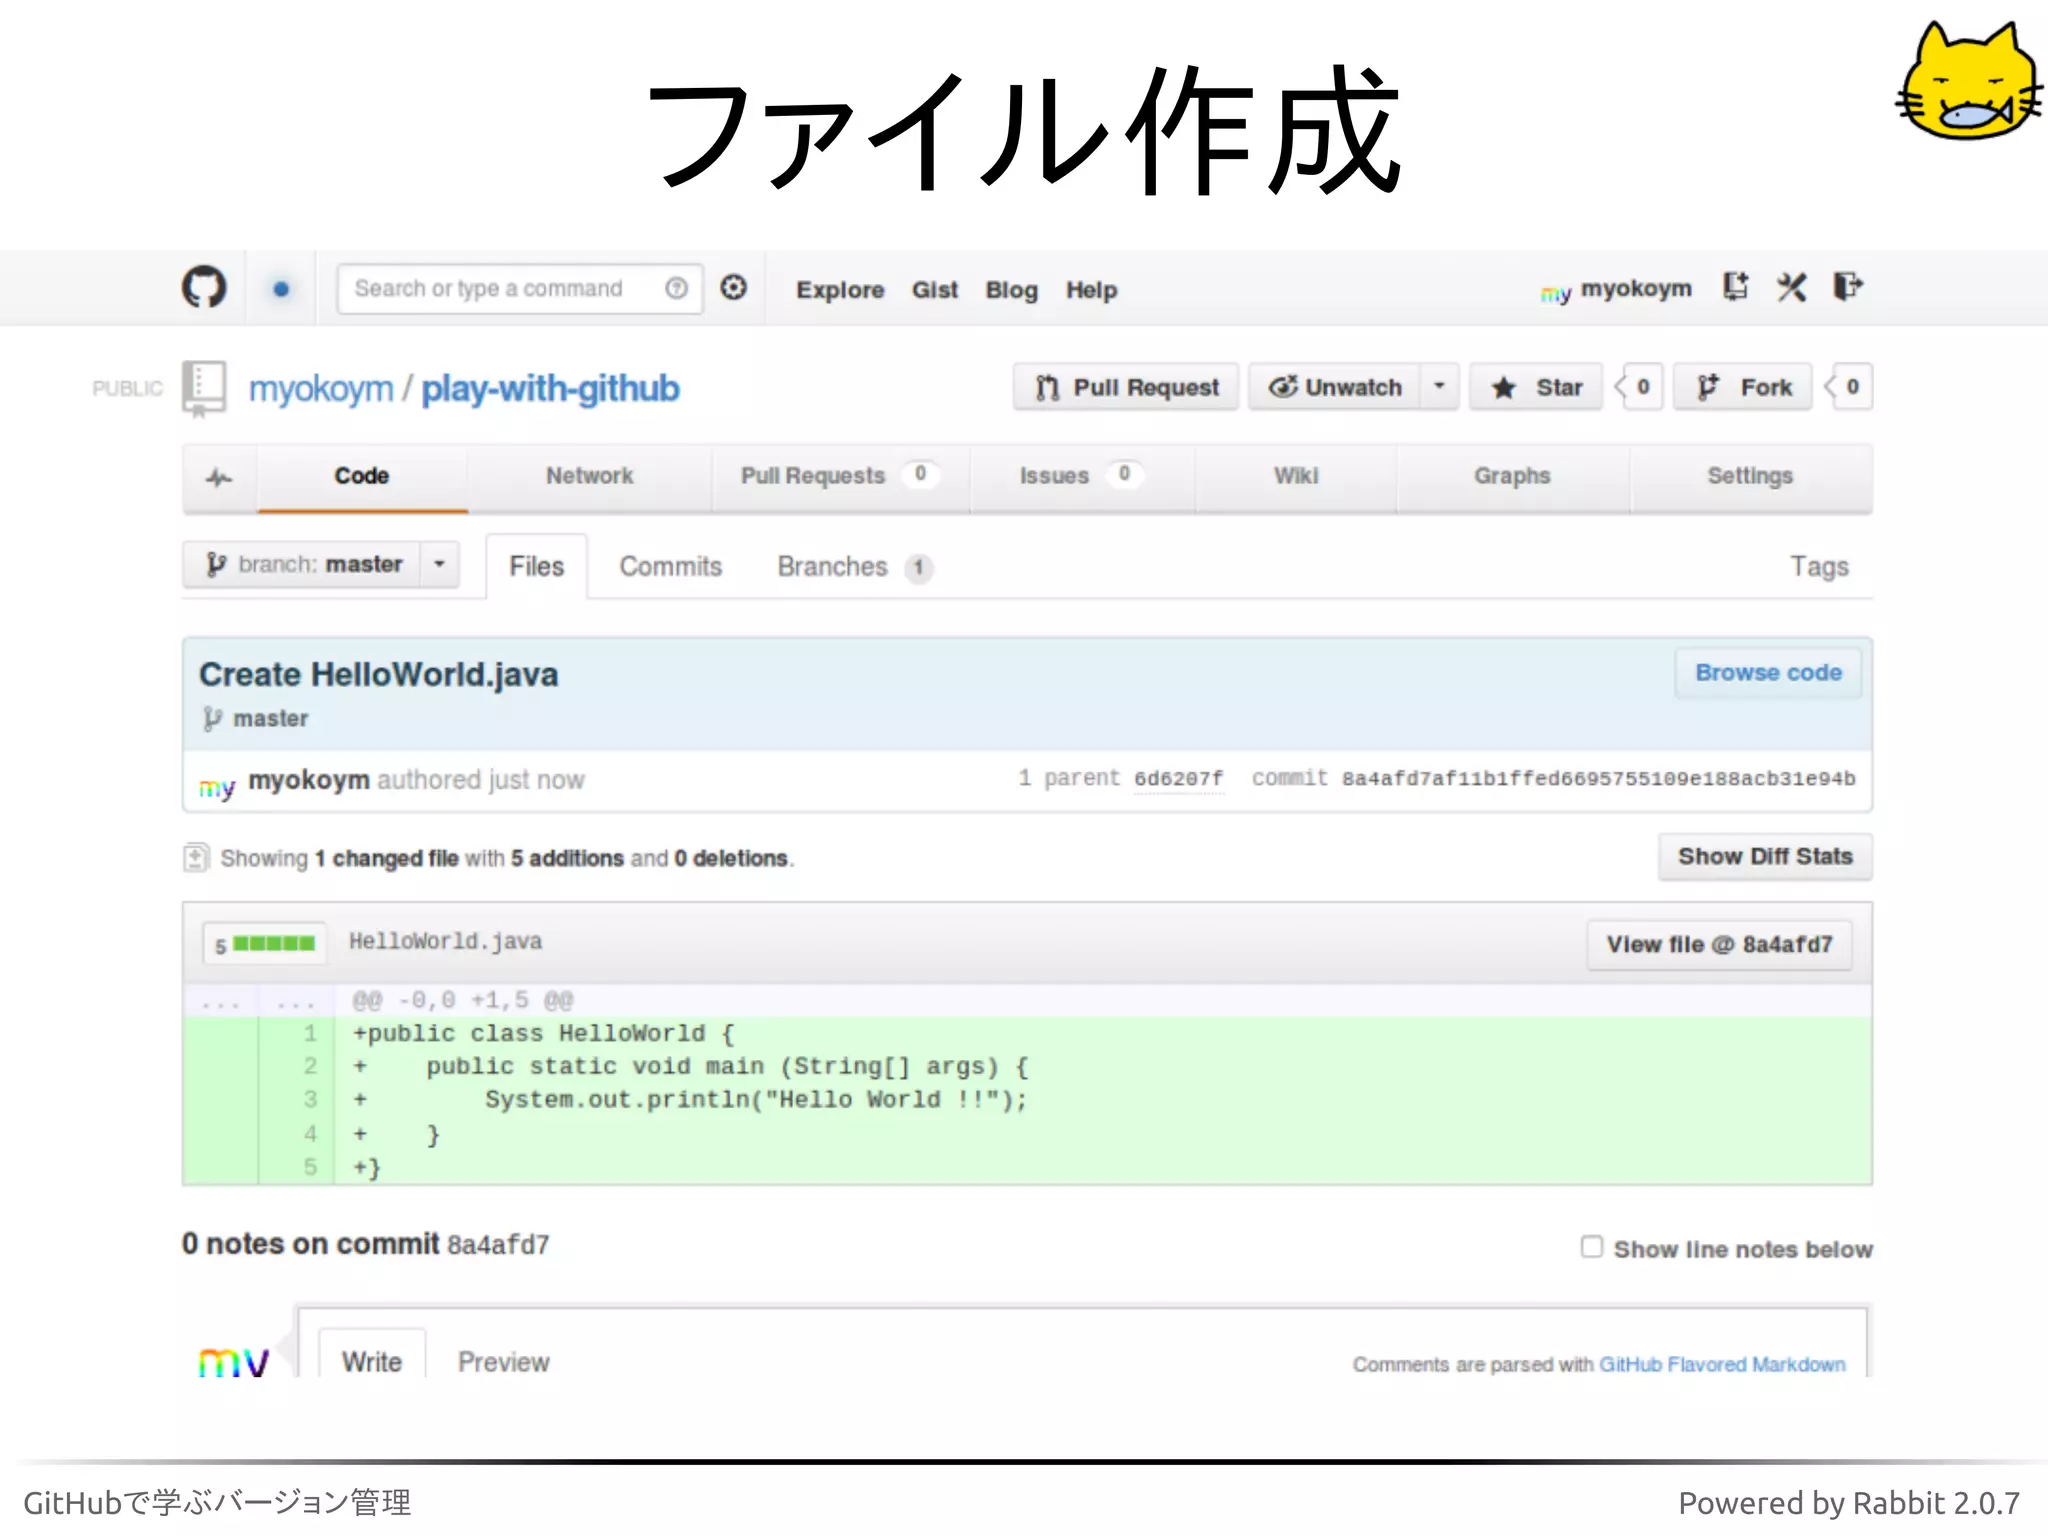Open the stargazers count bubble

tap(1640, 387)
